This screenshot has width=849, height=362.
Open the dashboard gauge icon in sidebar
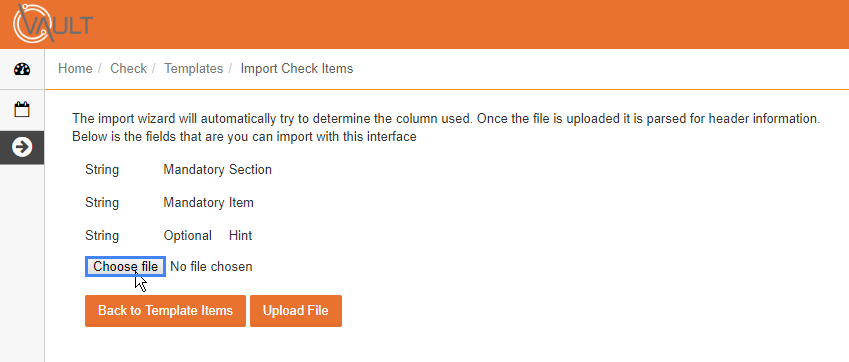click(22, 69)
